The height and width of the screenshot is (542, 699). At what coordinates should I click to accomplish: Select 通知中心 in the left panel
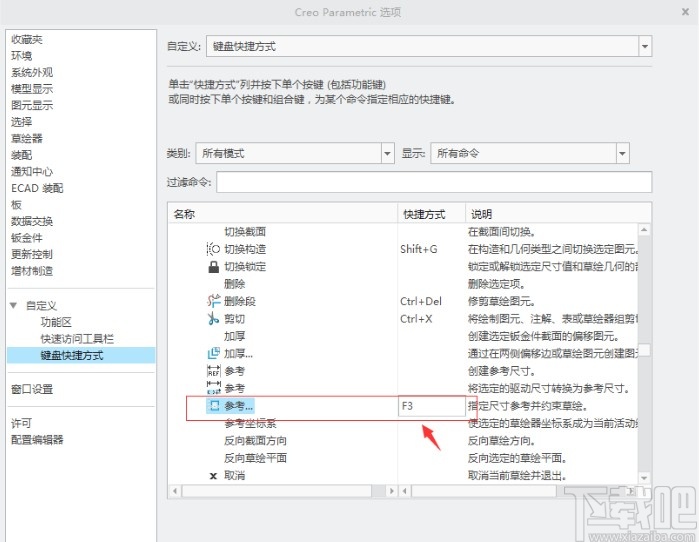click(x=32, y=171)
